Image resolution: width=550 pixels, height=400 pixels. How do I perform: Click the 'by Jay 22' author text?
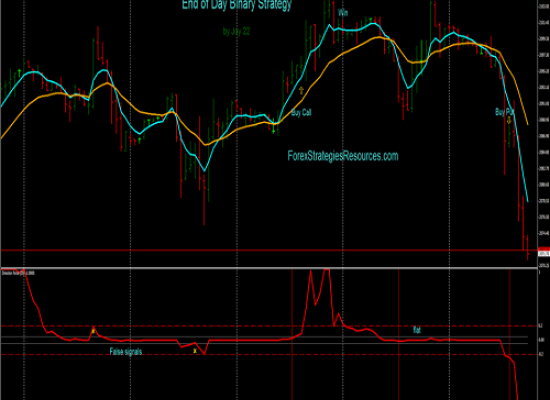(x=236, y=32)
